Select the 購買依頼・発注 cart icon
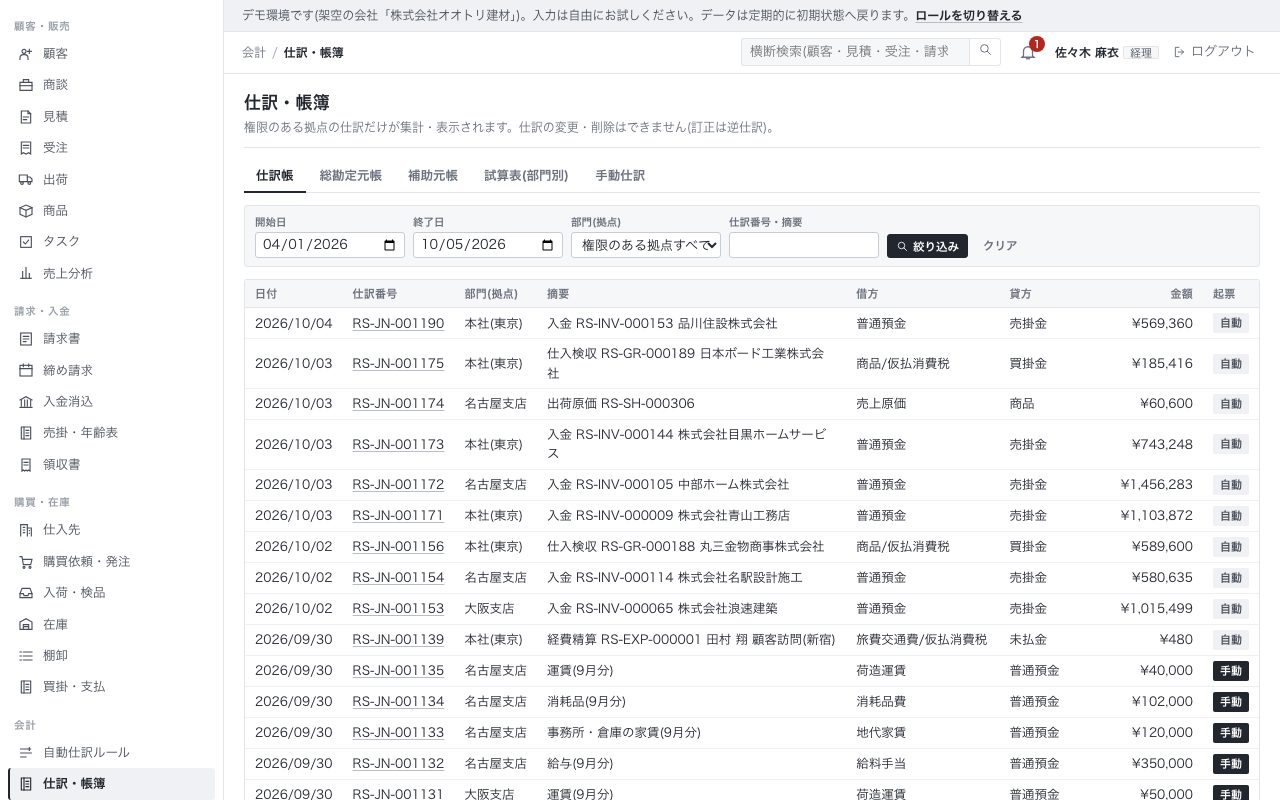The width and height of the screenshot is (1280, 800). pyautogui.click(x=26, y=562)
